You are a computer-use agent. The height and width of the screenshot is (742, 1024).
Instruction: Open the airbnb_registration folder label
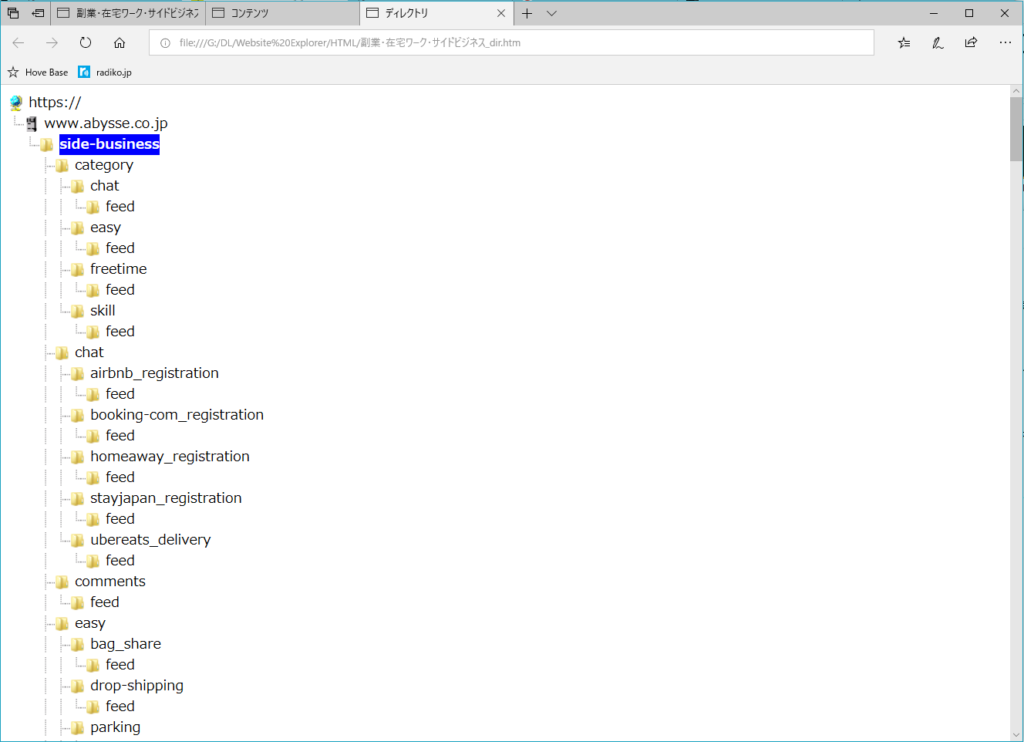(x=154, y=374)
